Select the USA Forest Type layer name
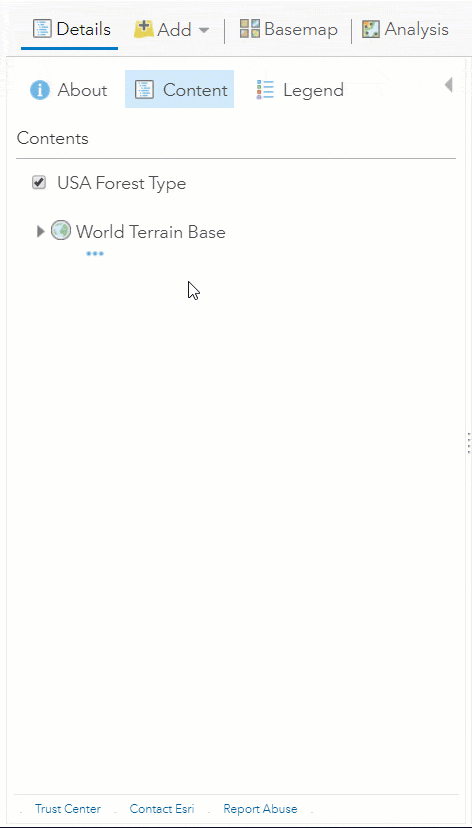Image resolution: width=472 pixels, height=828 pixels. click(x=121, y=183)
